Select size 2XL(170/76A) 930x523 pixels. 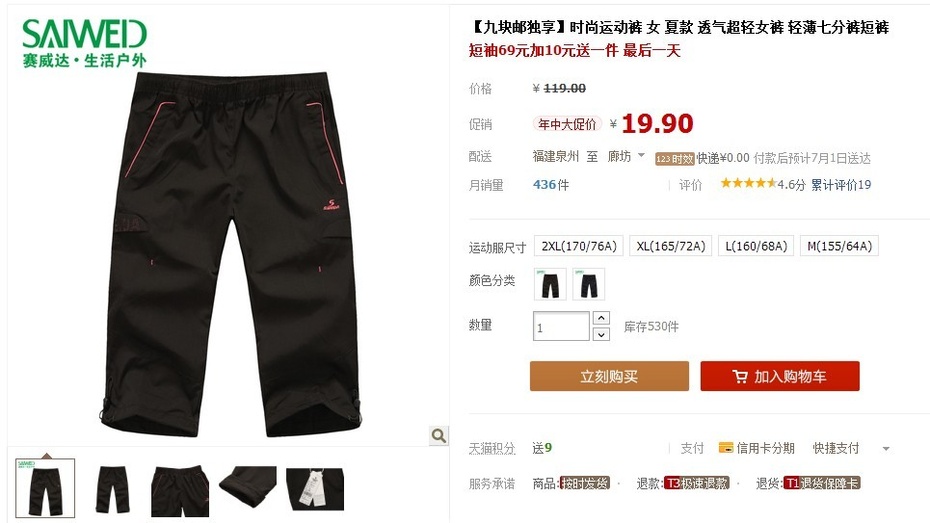pyautogui.click(x=579, y=246)
